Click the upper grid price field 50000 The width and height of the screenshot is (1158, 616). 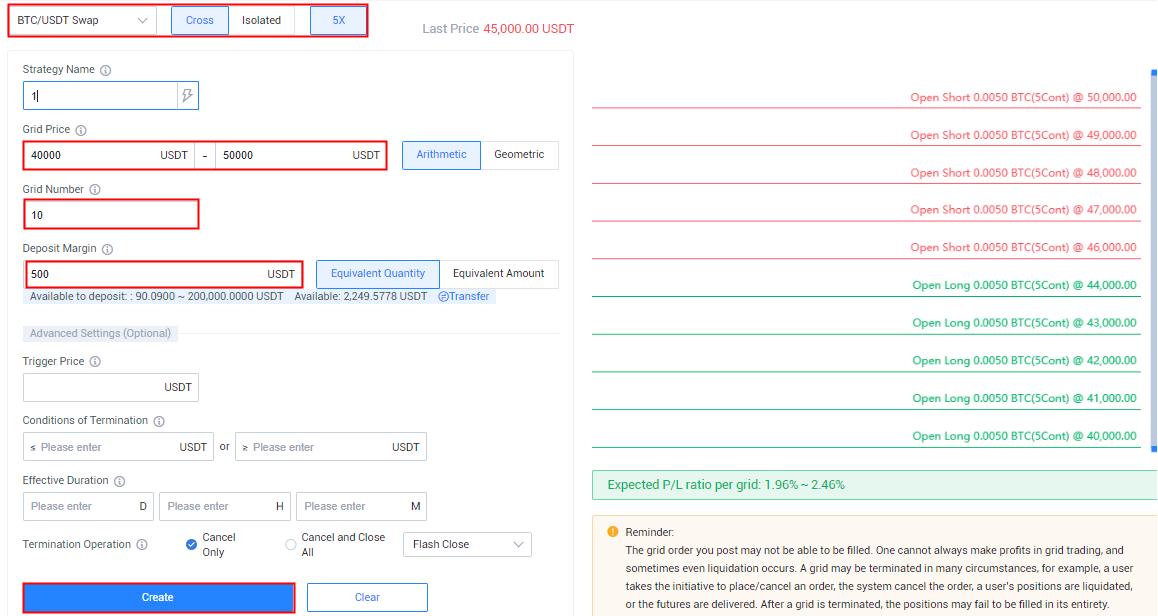click(301, 155)
